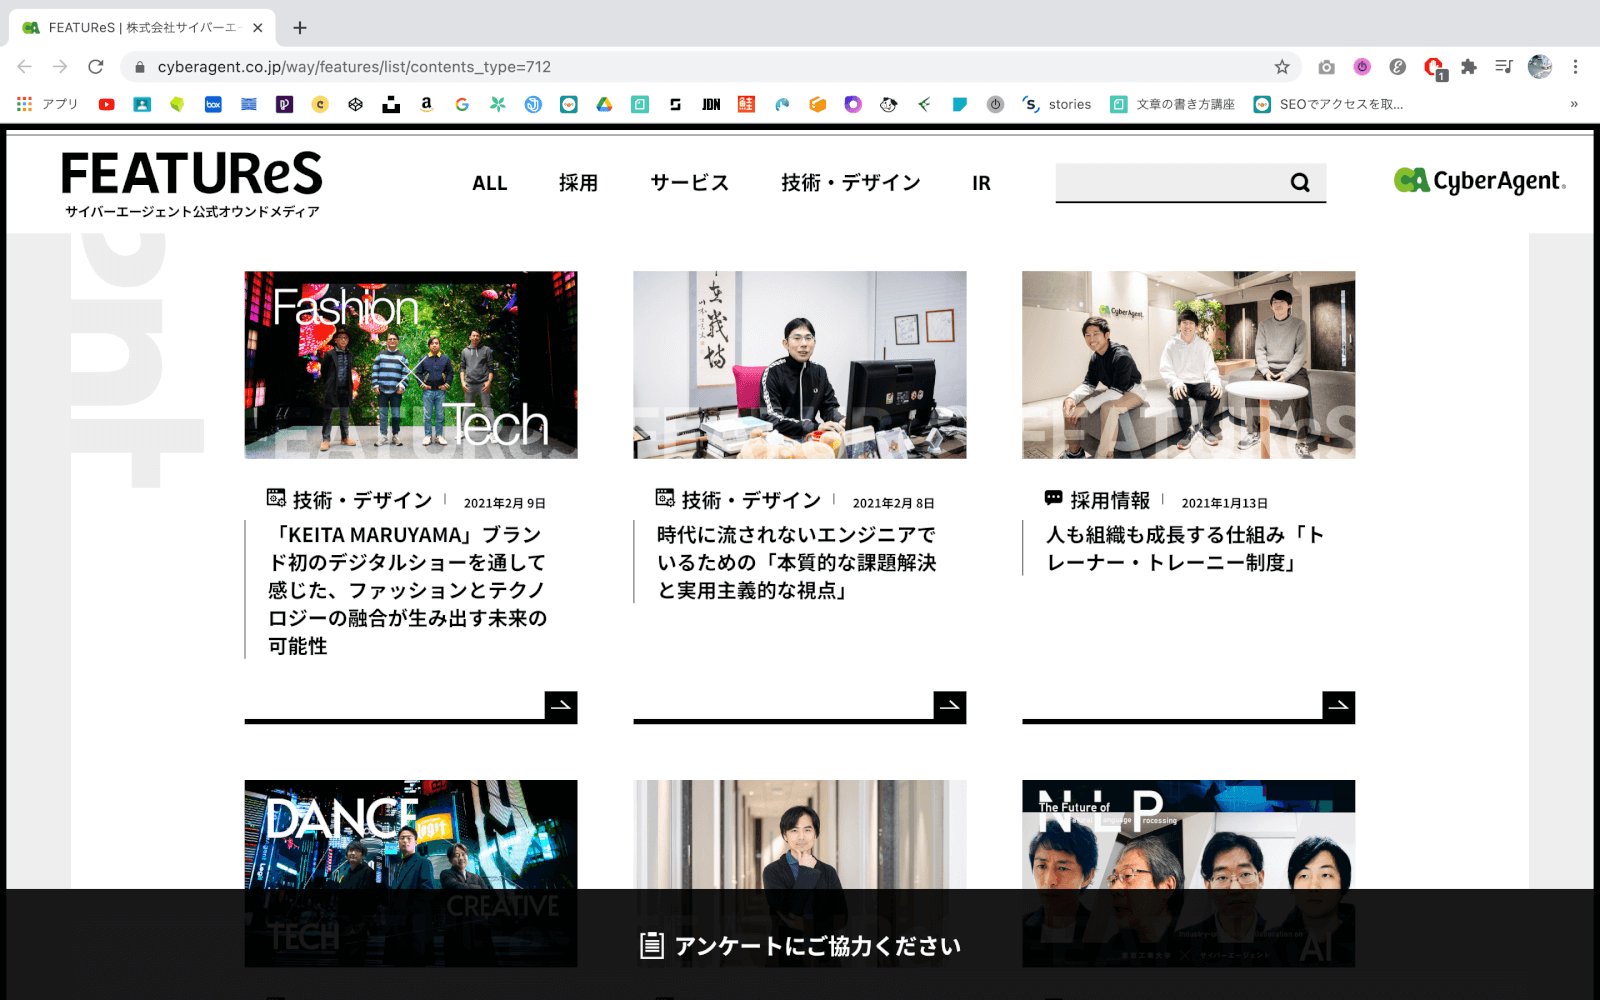Open the Unsplash bookmark icon
Viewport: 1600px width, 1000px height.
tap(391, 104)
